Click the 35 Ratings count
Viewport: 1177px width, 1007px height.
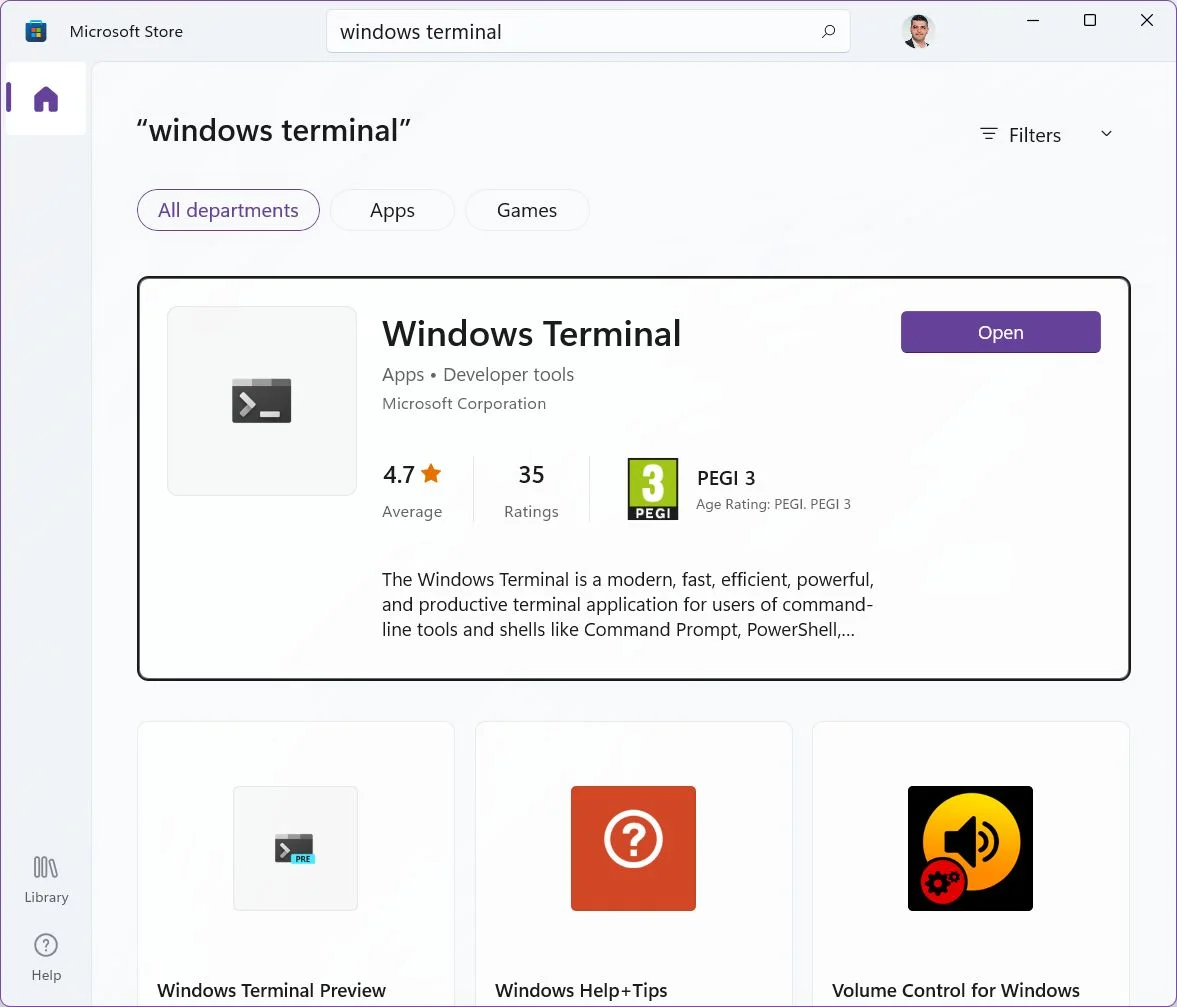click(531, 491)
